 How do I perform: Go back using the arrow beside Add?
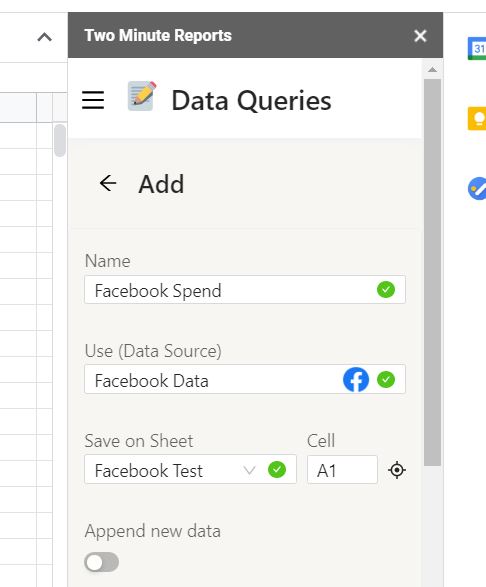coord(108,183)
